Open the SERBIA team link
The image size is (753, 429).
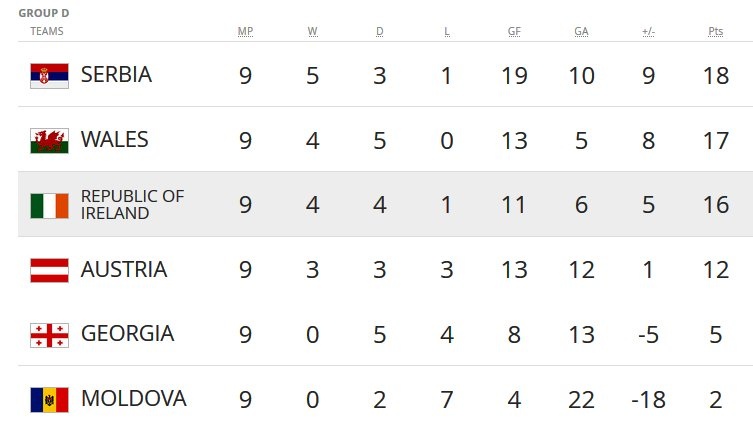pyautogui.click(x=116, y=74)
